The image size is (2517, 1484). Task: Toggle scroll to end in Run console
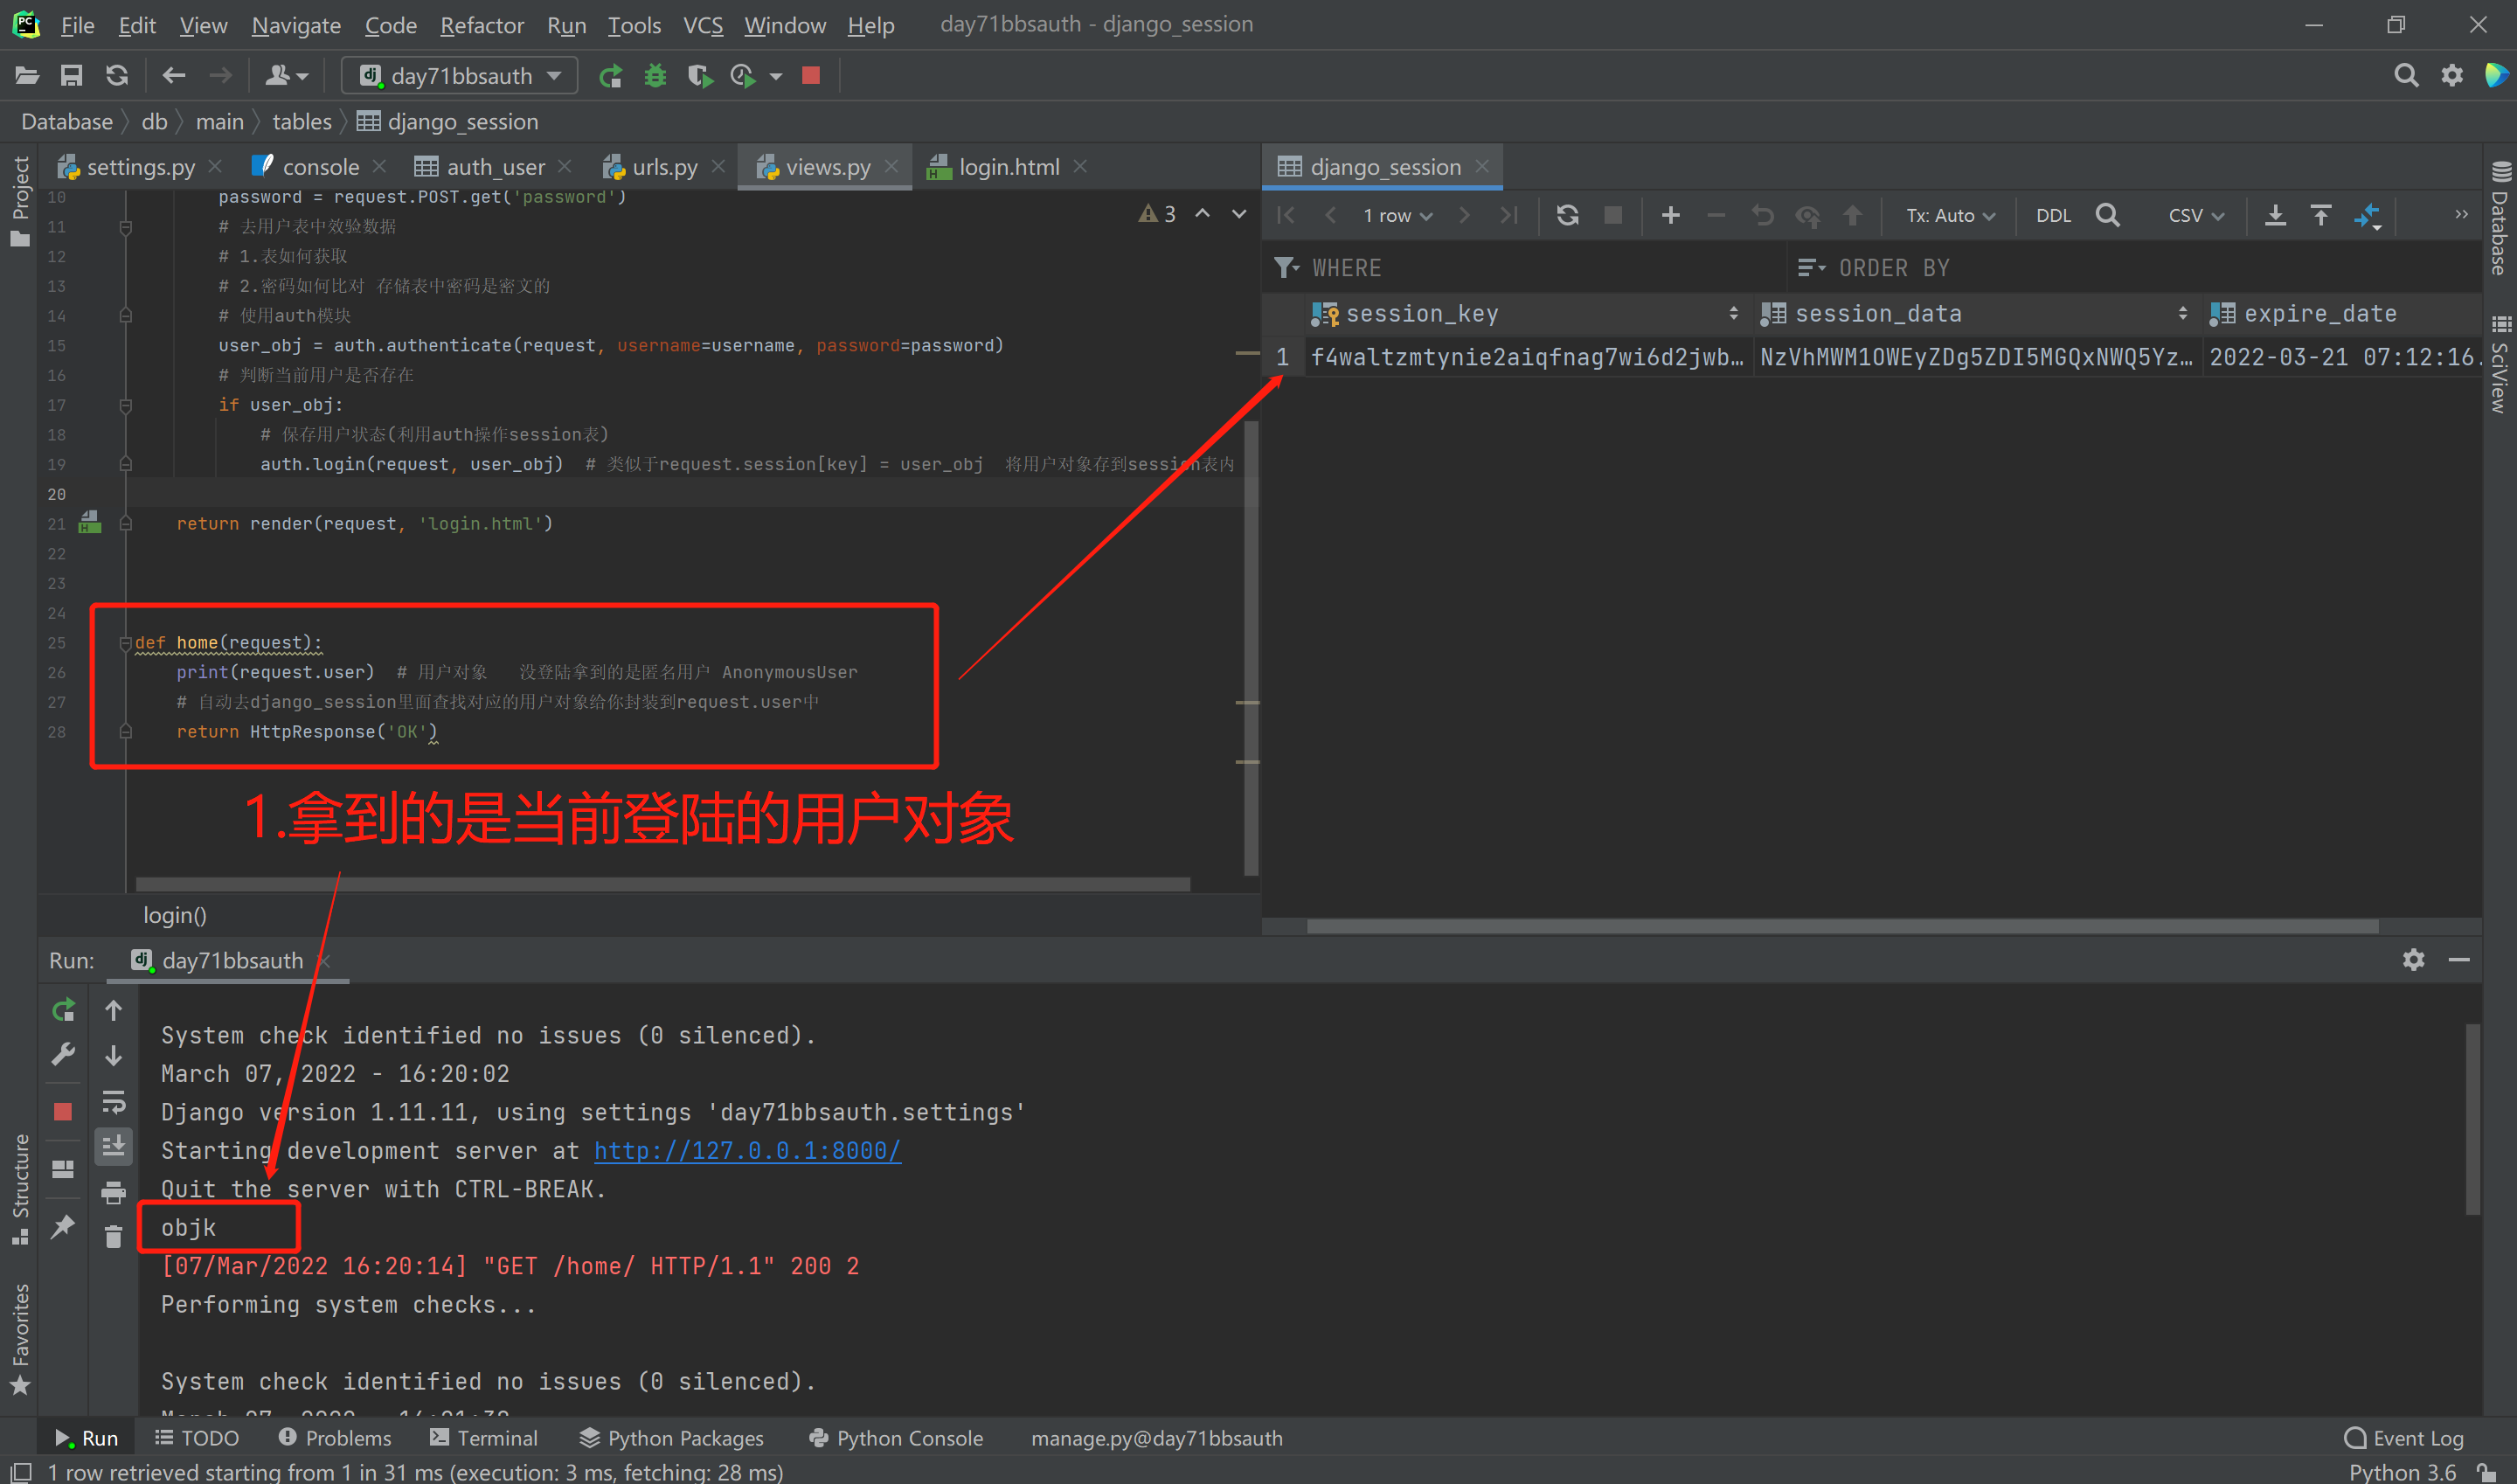(x=113, y=1147)
